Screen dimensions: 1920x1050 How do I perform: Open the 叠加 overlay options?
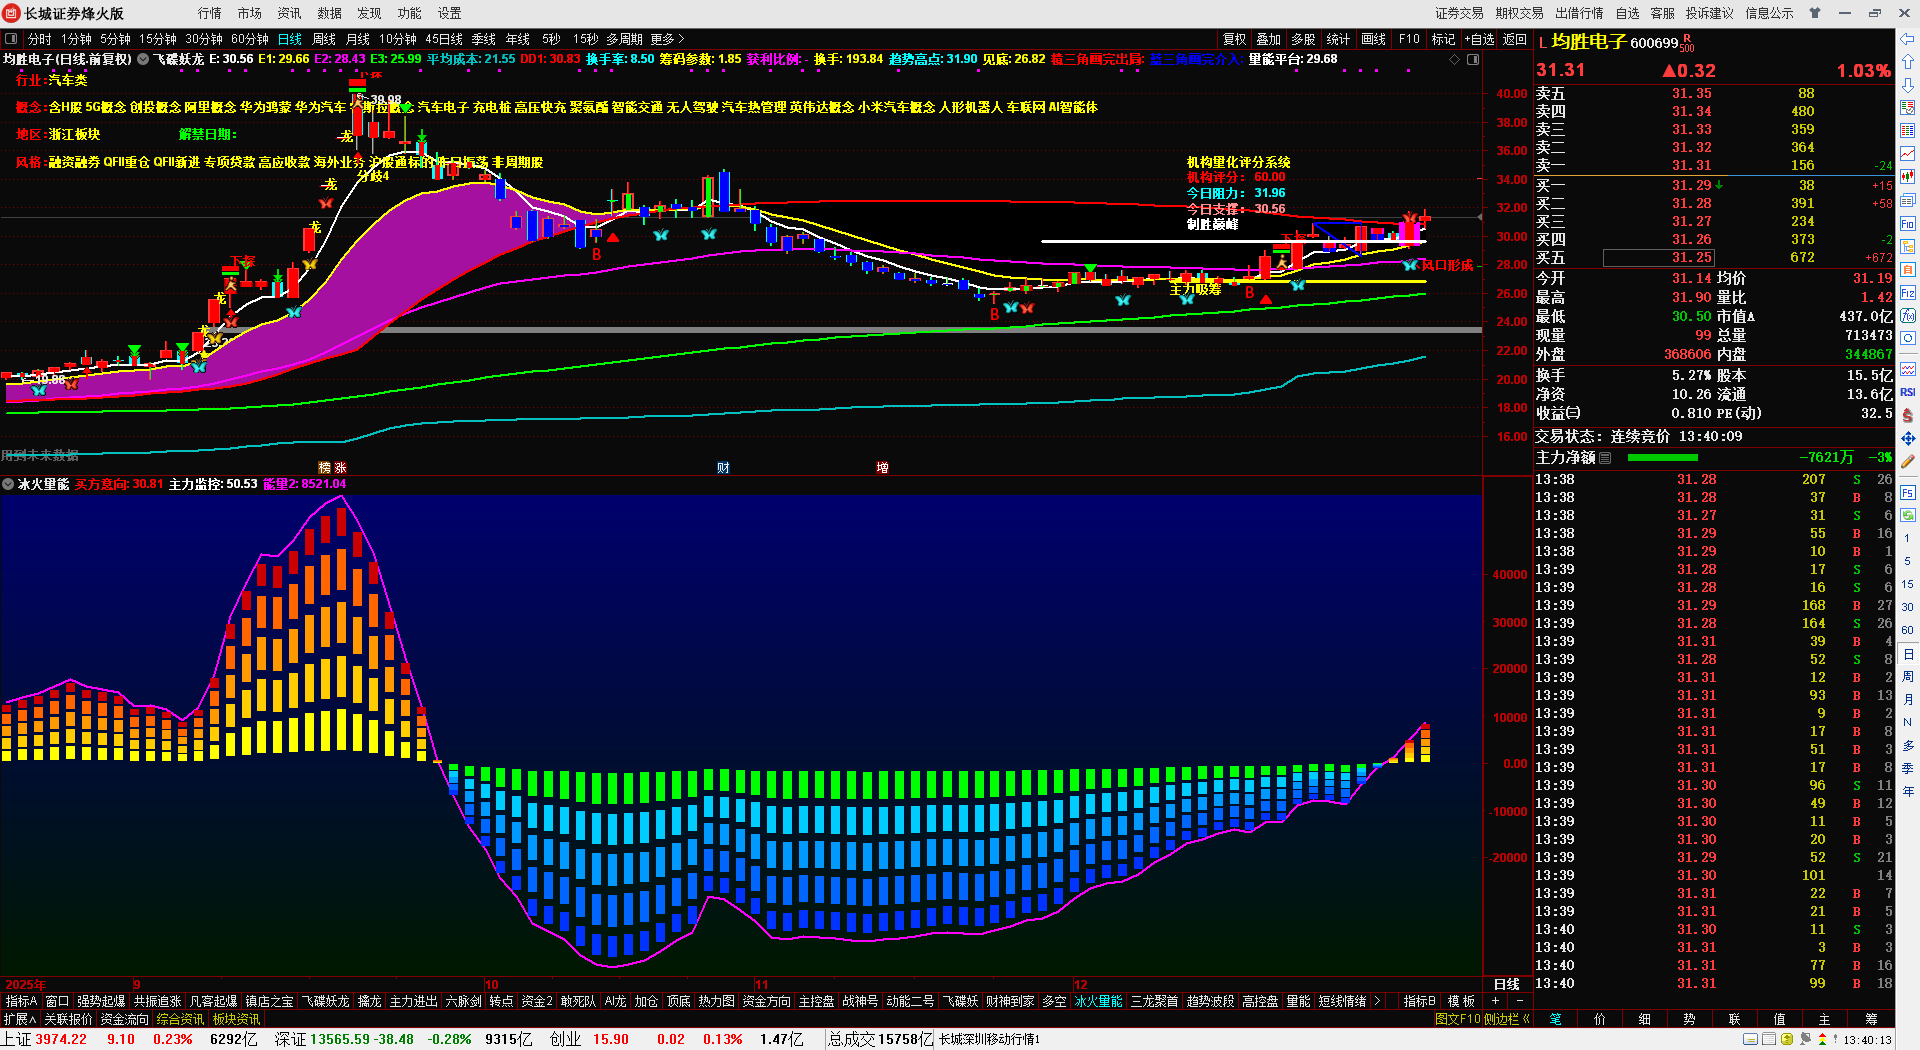coord(1269,39)
